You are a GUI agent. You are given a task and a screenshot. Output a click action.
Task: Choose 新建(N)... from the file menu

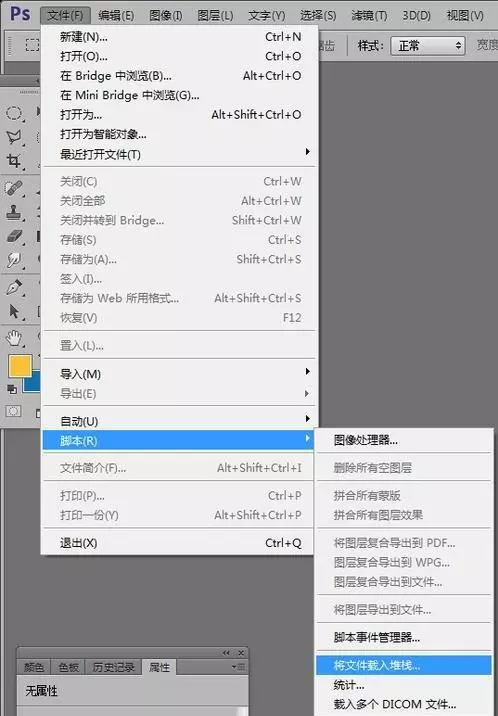(179, 37)
